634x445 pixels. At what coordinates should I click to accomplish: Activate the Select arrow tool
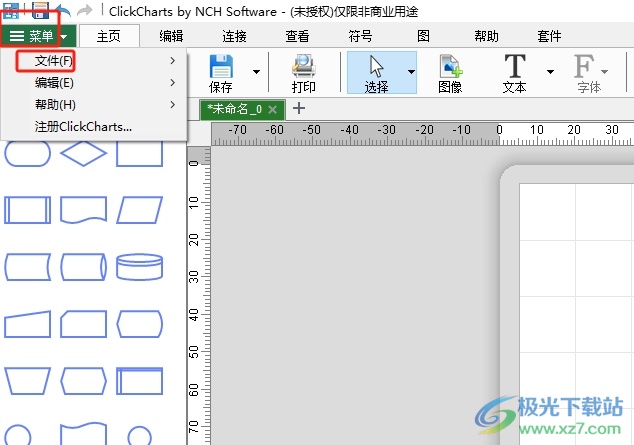pyautogui.click(x=376, y=73)
